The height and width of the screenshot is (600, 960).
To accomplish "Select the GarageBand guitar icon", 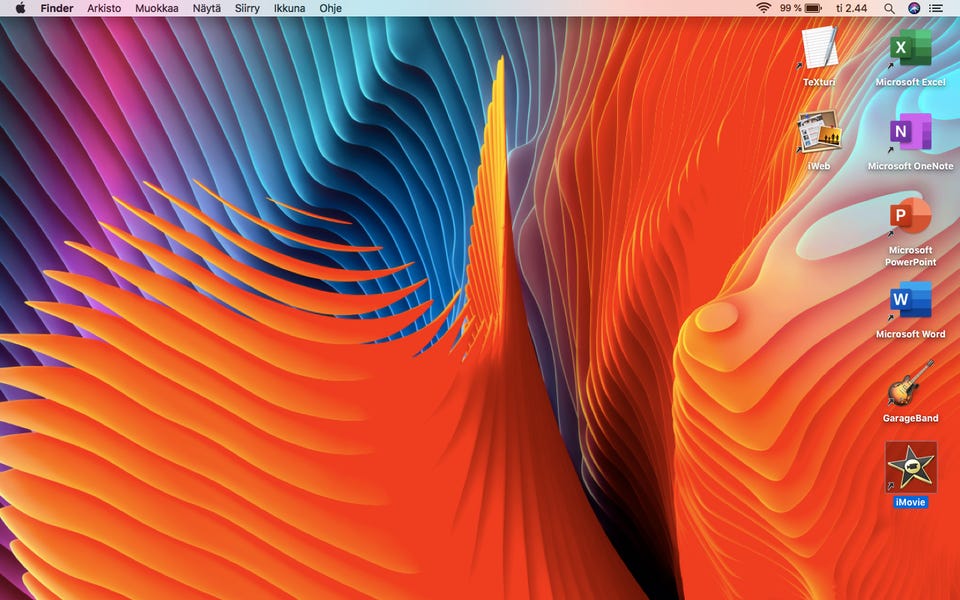I will point(910,384).
